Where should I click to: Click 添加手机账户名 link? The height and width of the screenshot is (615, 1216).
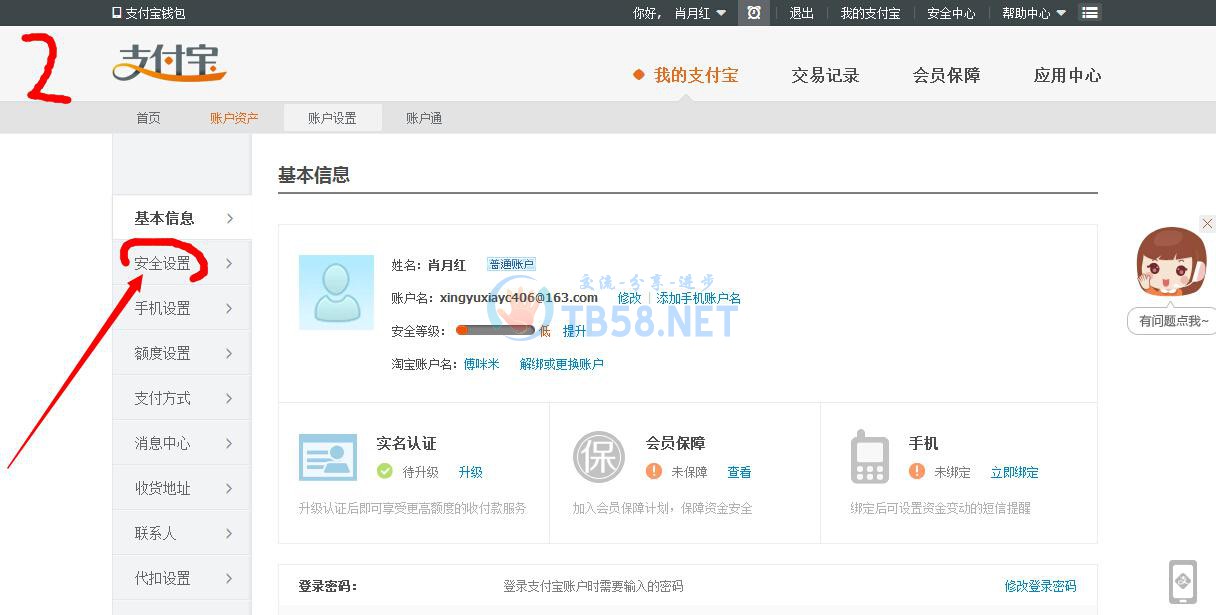(x=699, y=298)
